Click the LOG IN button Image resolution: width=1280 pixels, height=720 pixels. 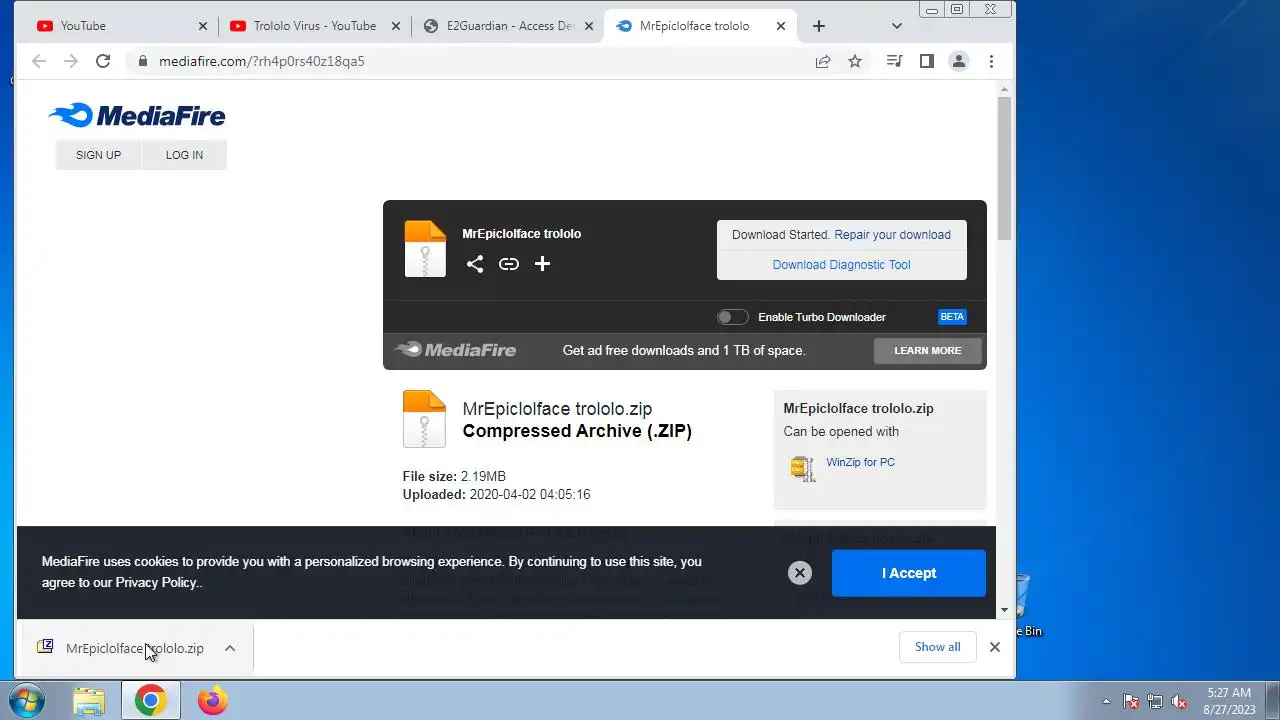pos(184,155)
